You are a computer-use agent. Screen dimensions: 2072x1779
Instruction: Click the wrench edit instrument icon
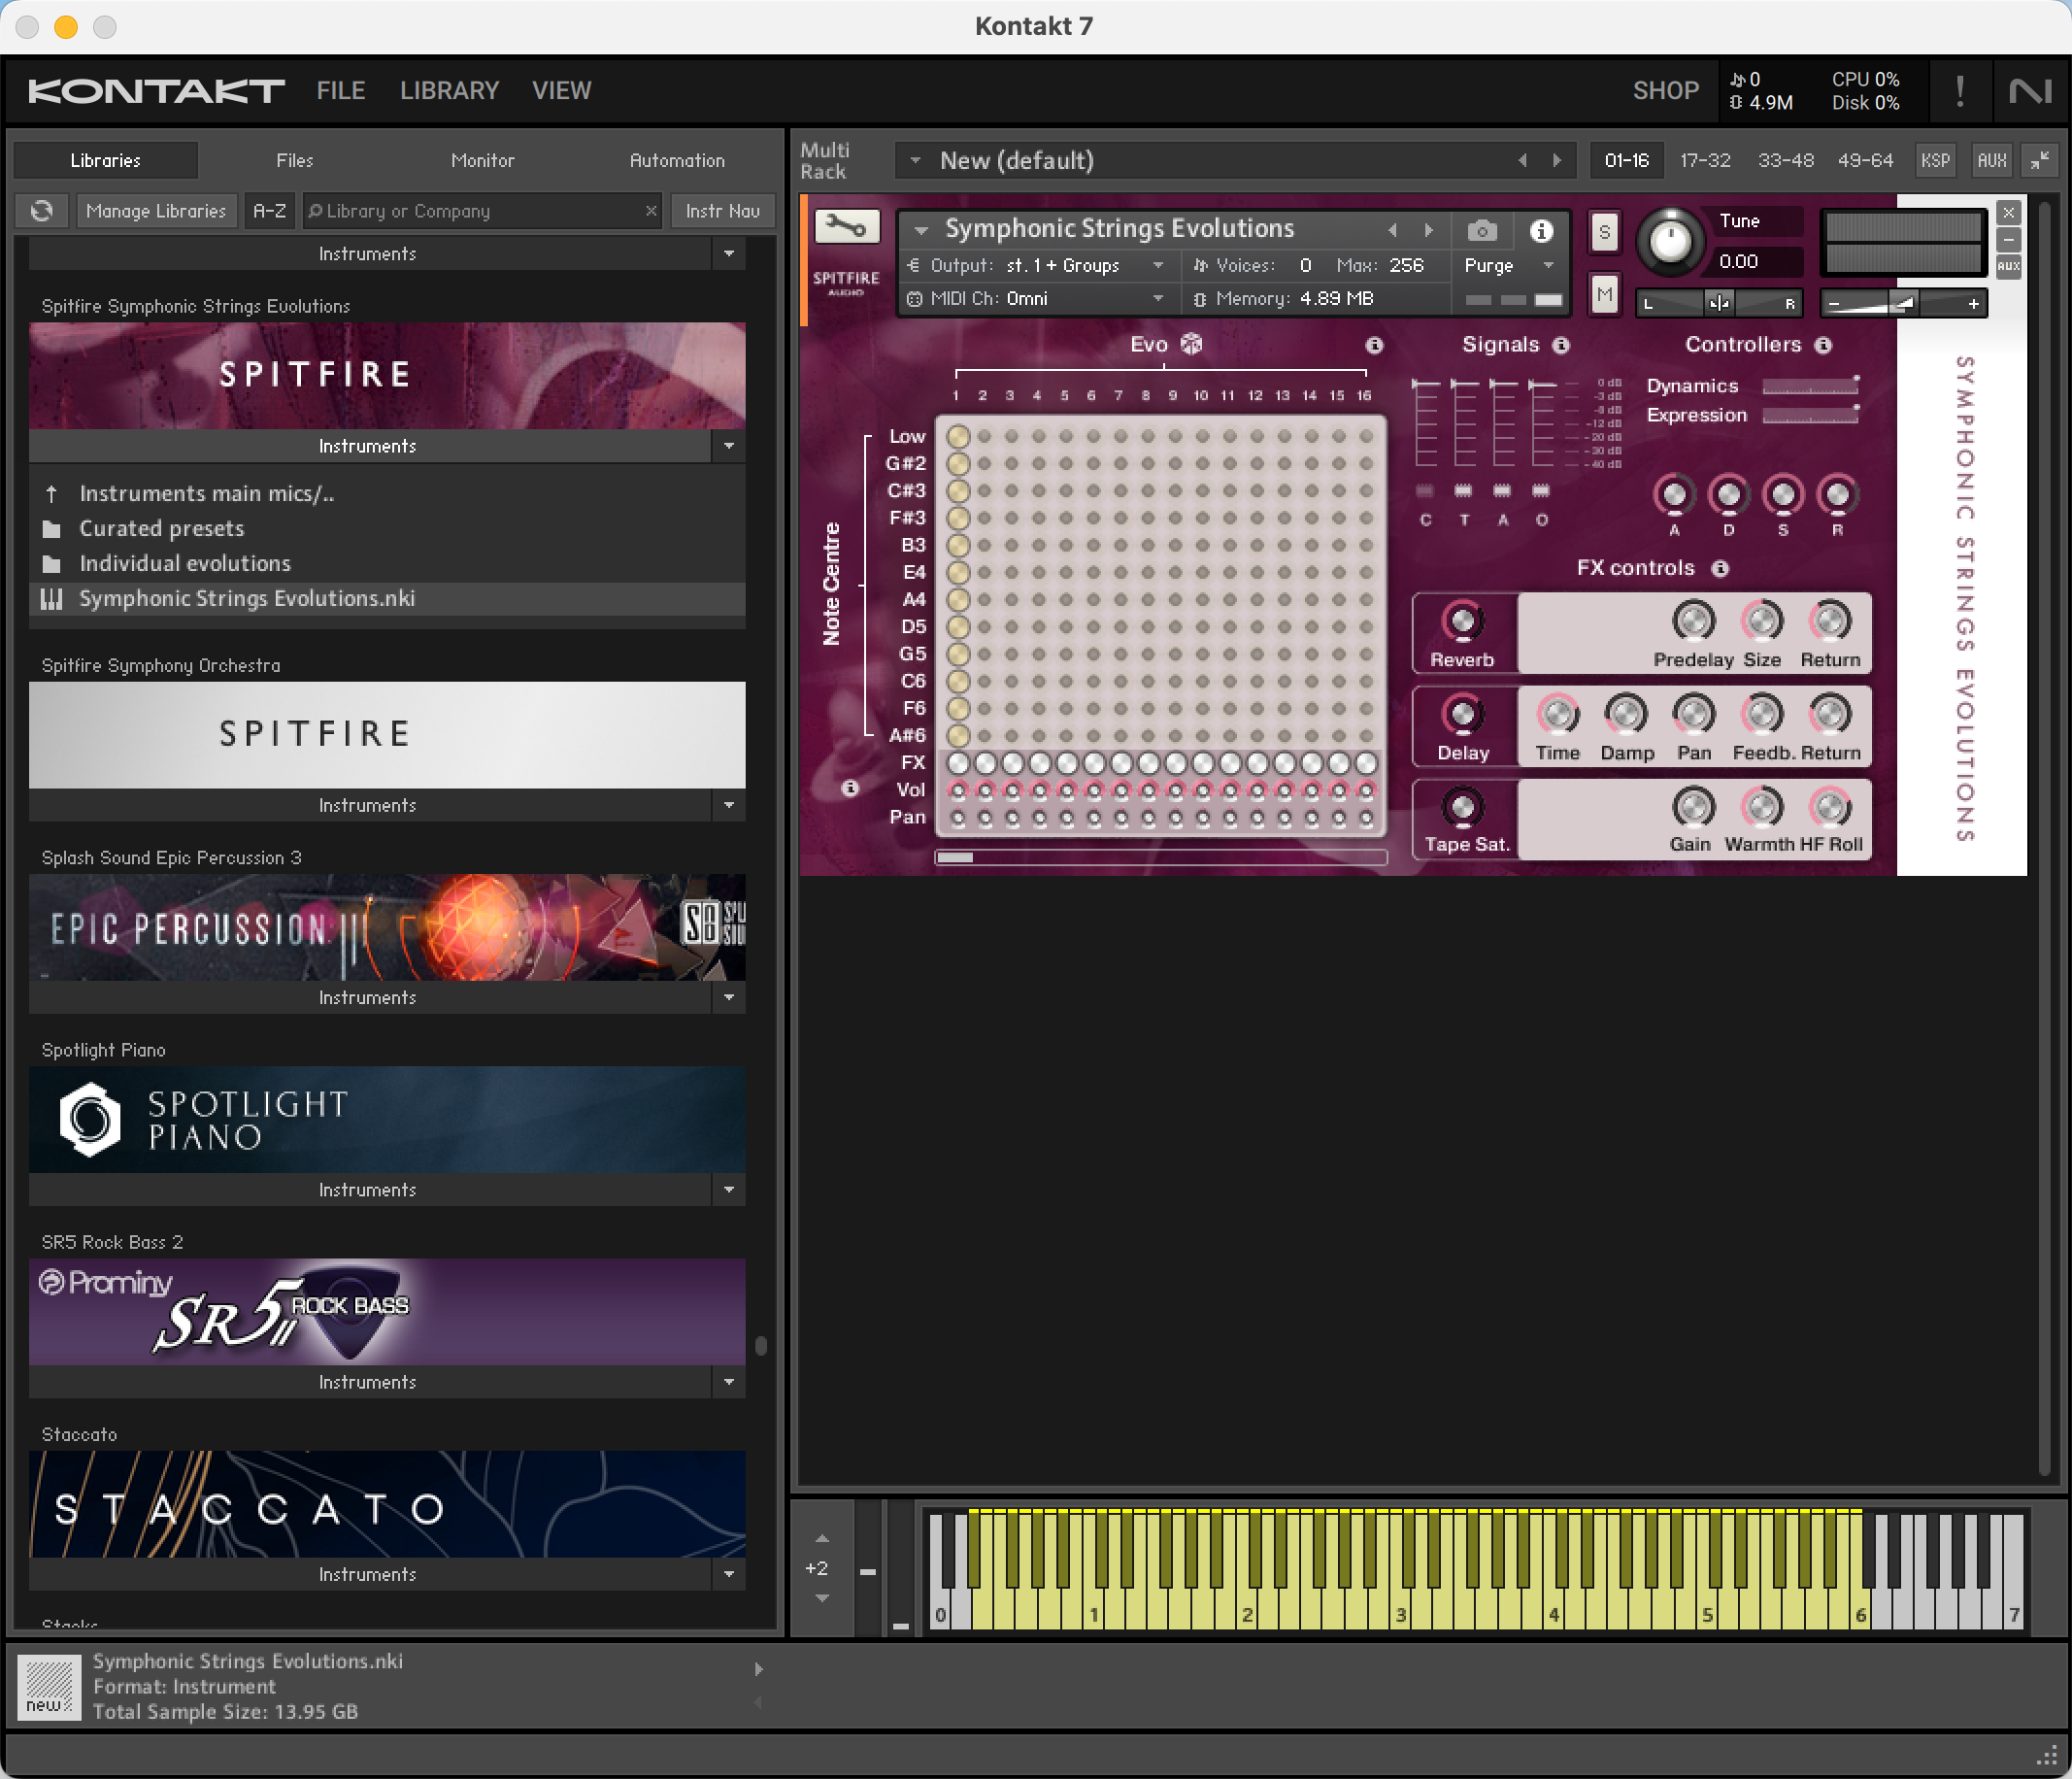(846, 227)
